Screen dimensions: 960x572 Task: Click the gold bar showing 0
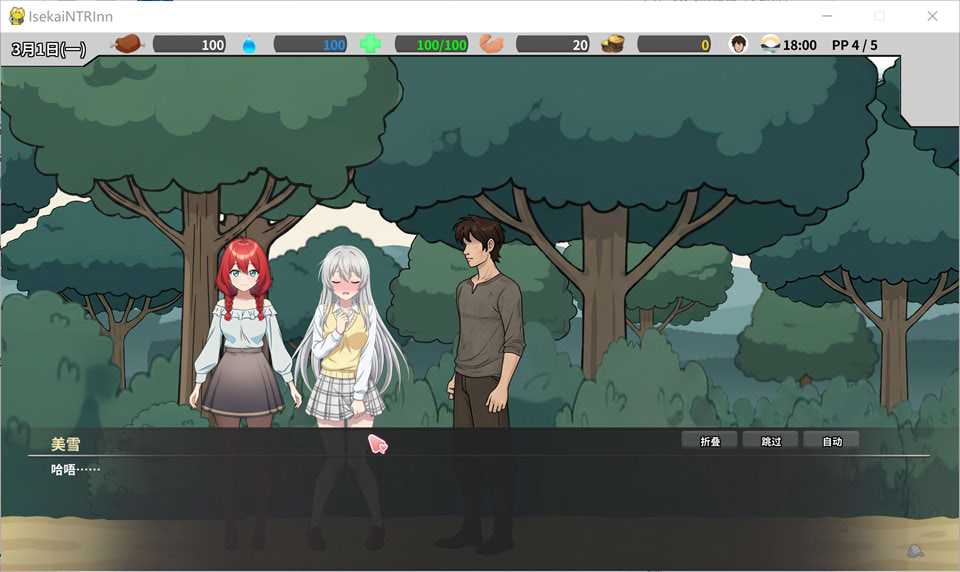point(674,45)
